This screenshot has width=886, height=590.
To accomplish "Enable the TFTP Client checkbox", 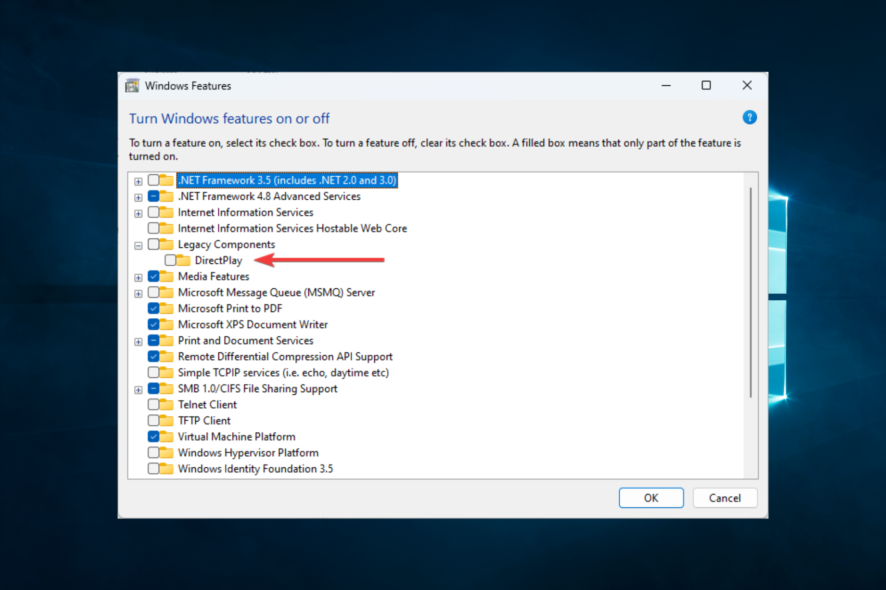I will (153, 420).
